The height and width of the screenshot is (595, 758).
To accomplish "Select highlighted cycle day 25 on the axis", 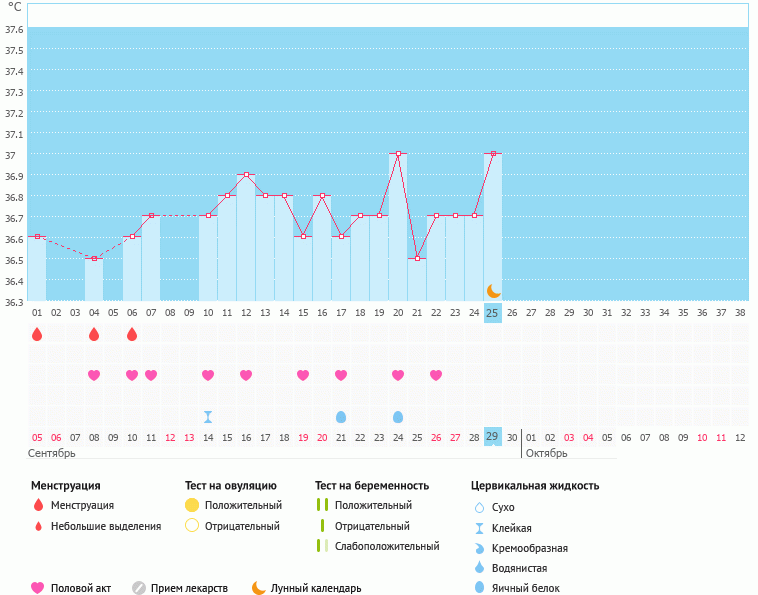I will point(492,313).
